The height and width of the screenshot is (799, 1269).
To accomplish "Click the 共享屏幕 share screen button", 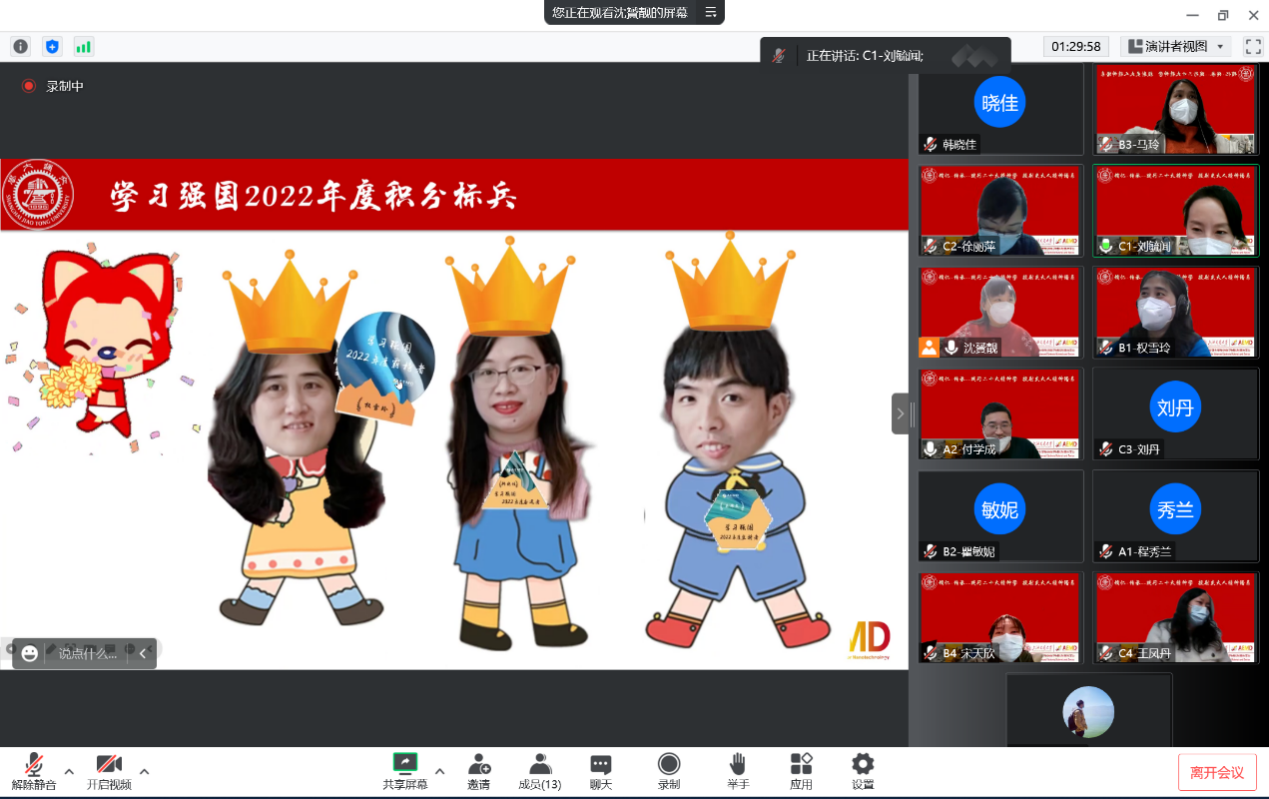I will 405,771.
